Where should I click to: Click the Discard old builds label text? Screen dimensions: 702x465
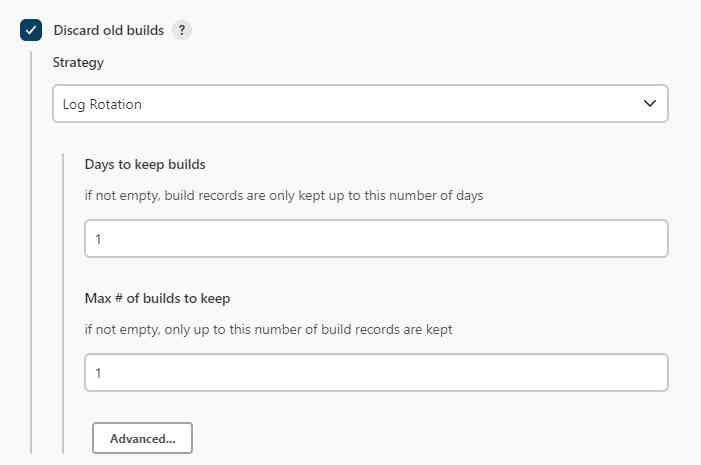tap(108, 30)
